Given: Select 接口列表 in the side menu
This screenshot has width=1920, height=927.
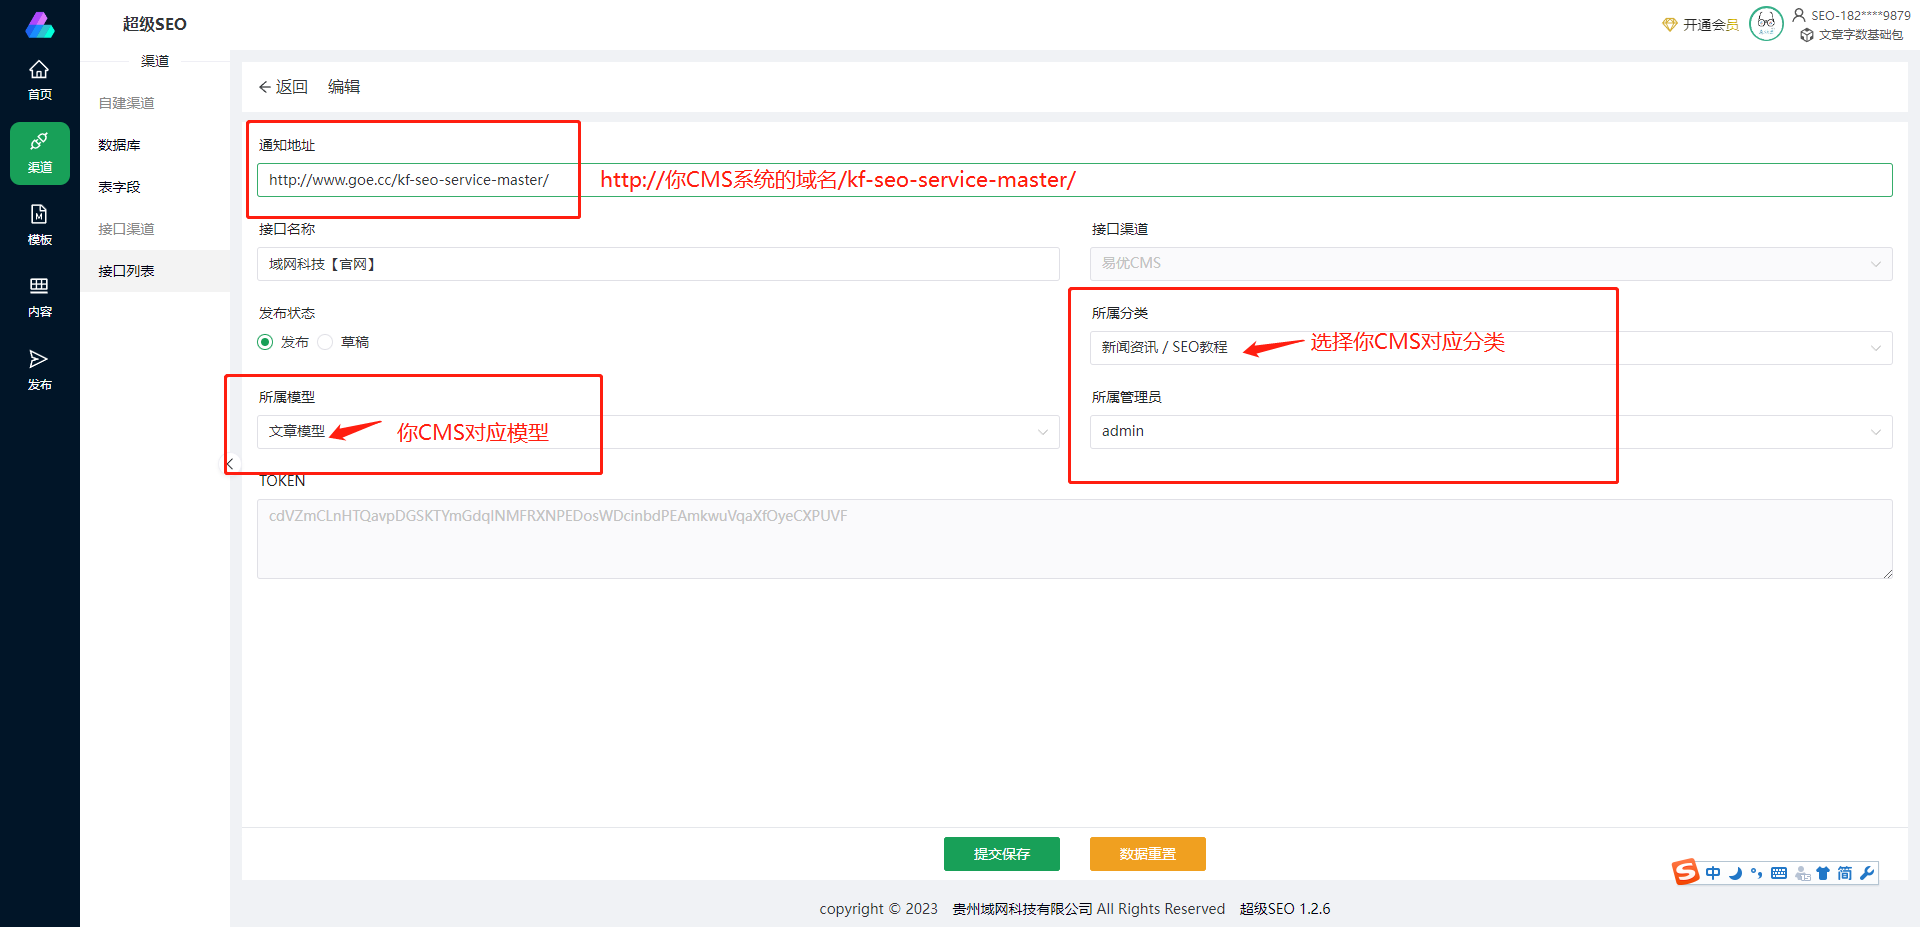Looking at the screenshot, I should [x=126, y=271].
